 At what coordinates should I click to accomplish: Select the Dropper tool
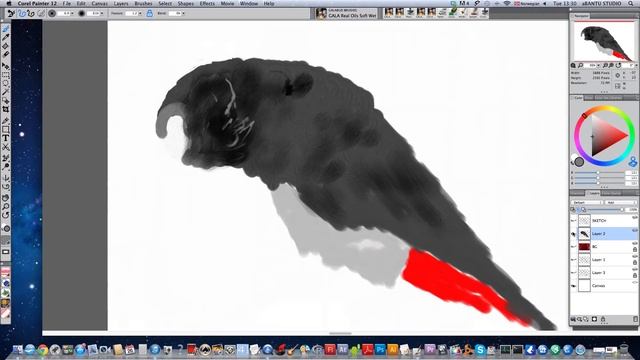(6, 38)
